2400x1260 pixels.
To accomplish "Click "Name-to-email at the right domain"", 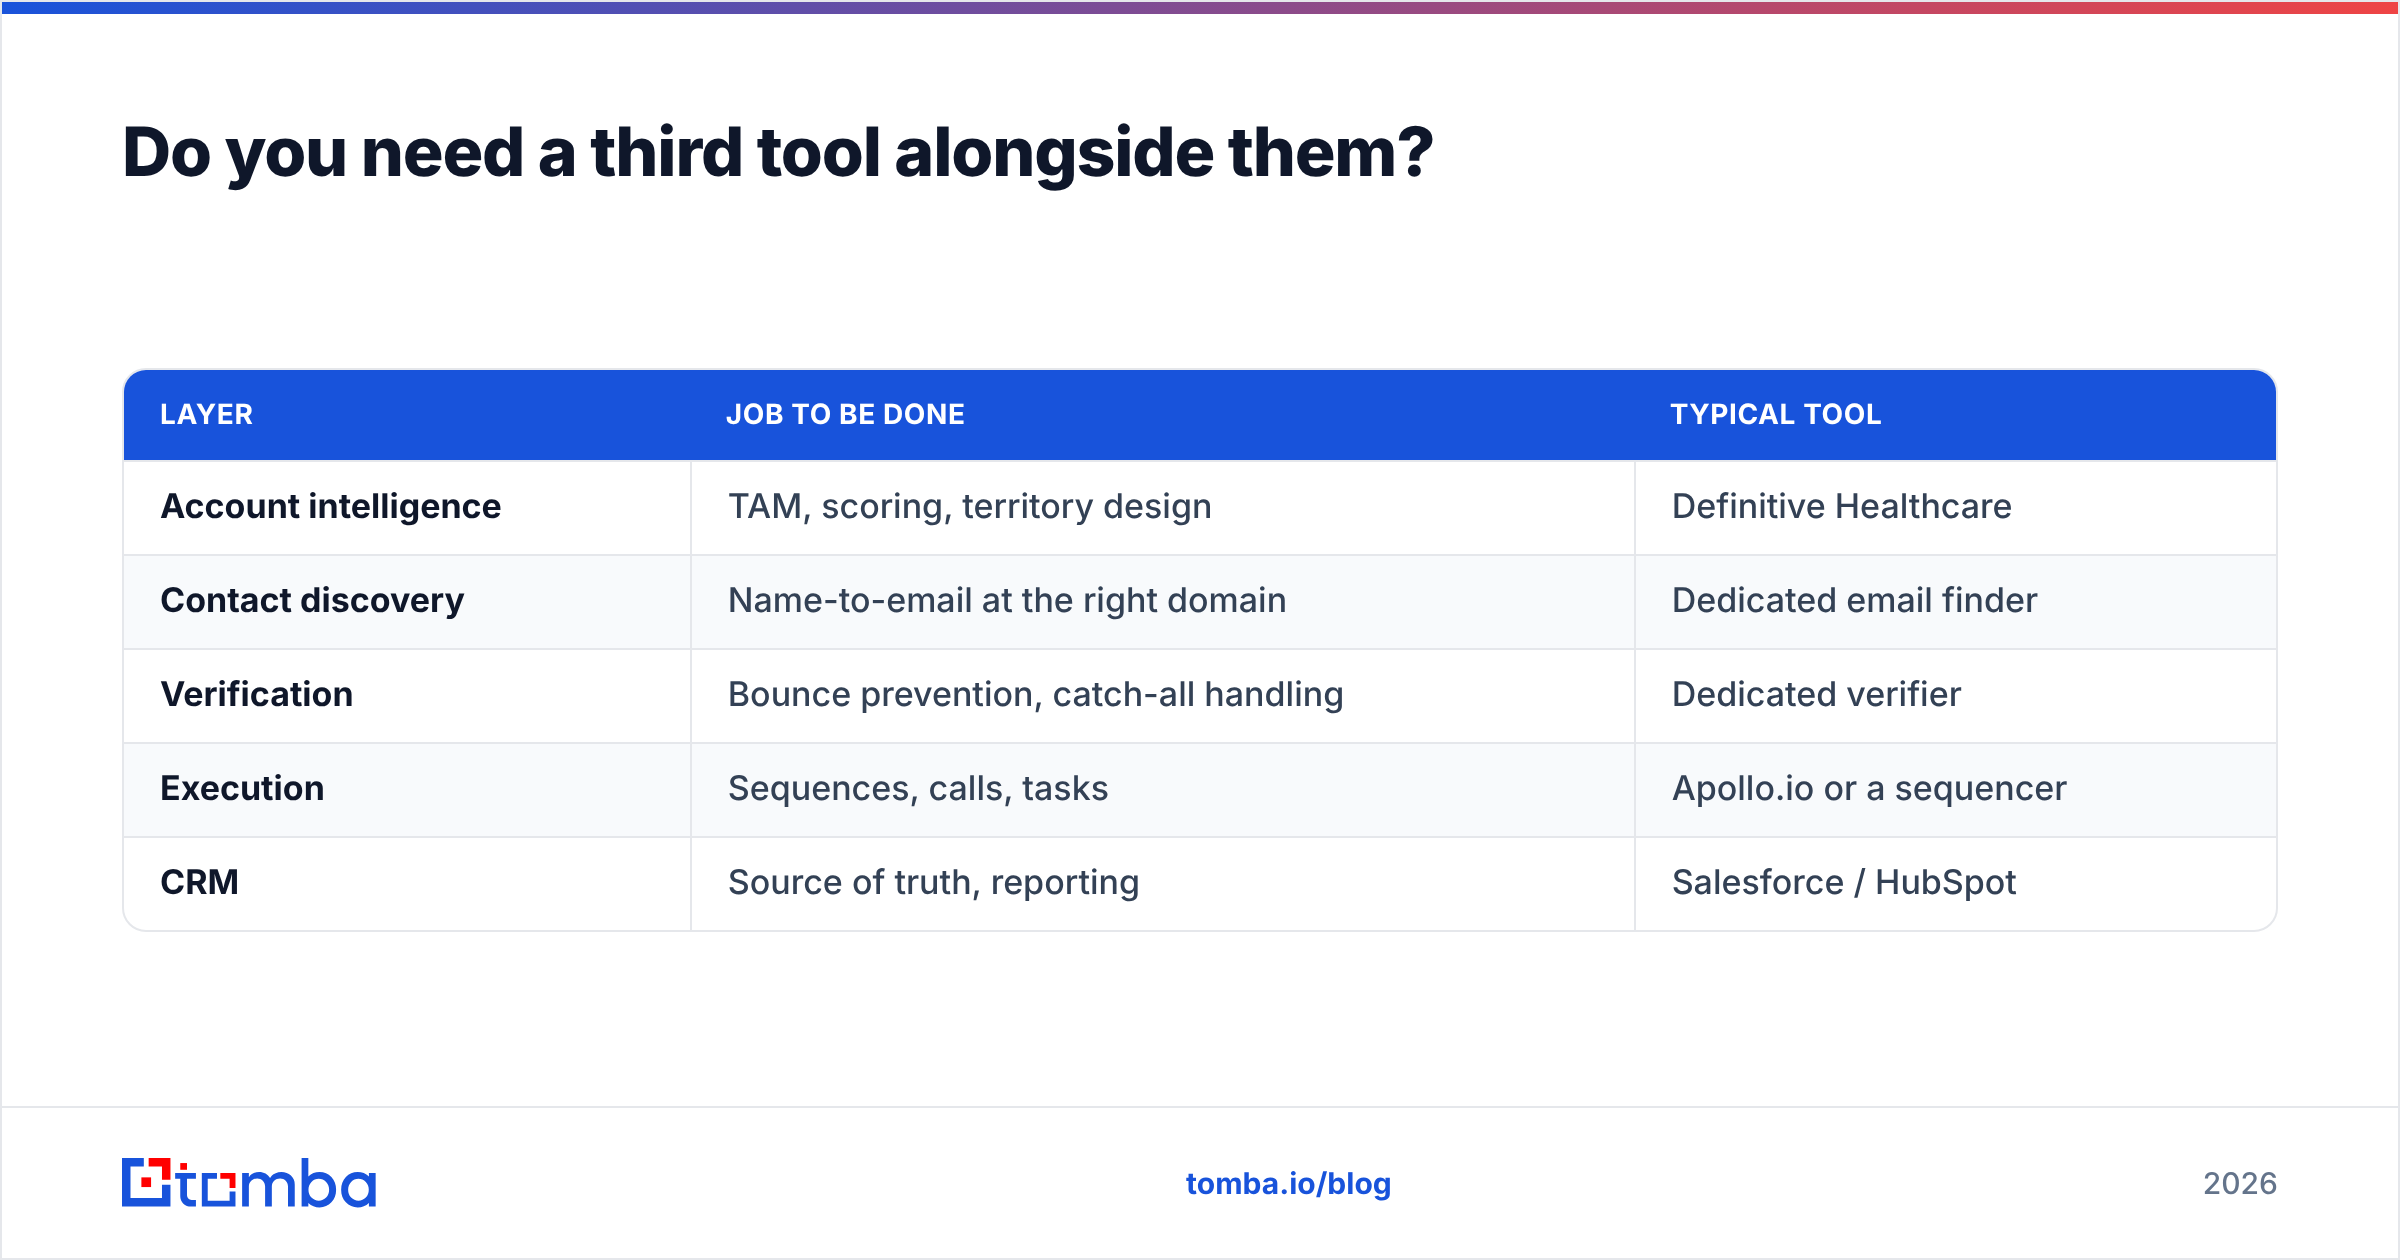I will [1007, 600].
